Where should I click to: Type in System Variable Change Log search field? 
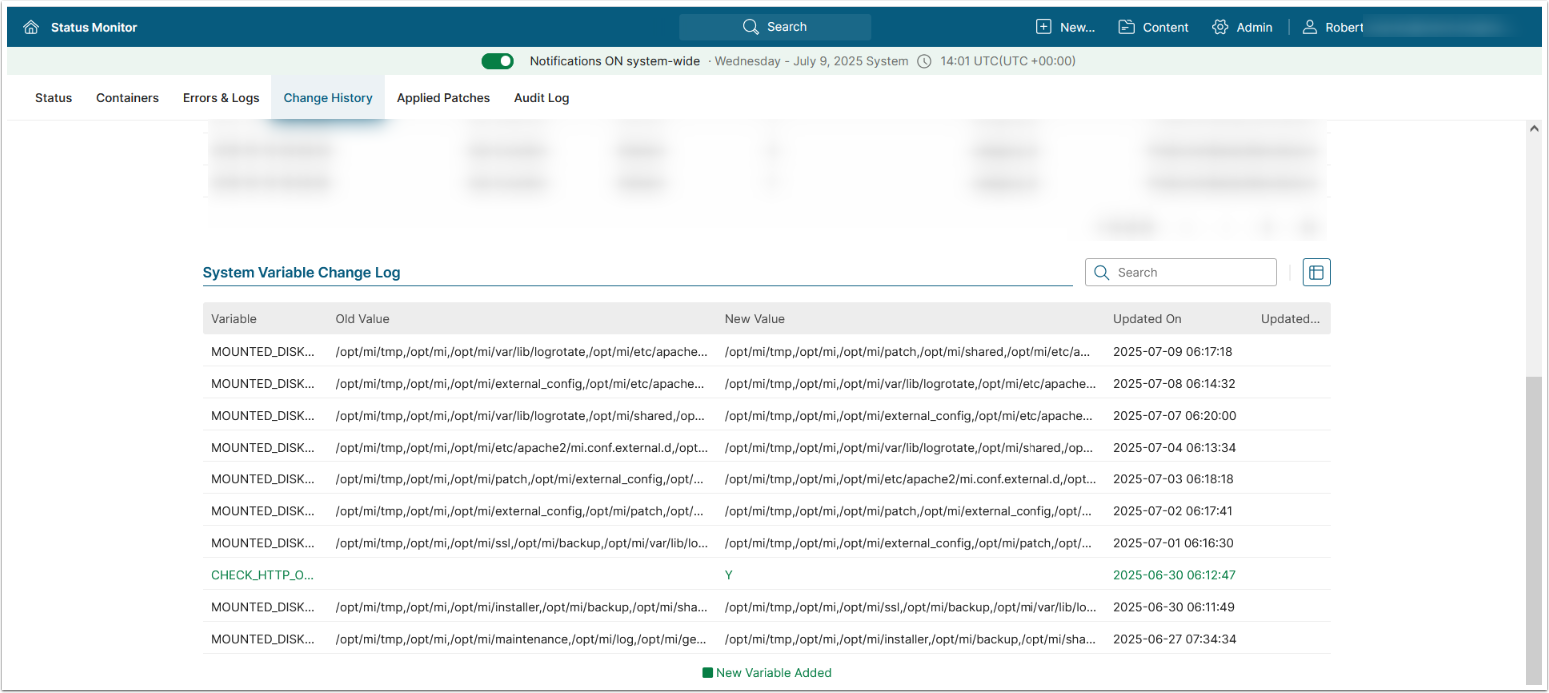[x=1190, y=272]
